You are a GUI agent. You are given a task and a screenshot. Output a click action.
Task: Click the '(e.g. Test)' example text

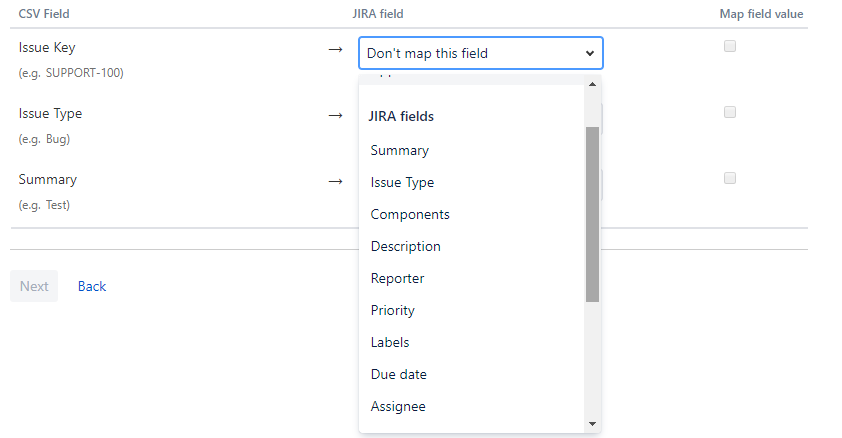(44, 205)
